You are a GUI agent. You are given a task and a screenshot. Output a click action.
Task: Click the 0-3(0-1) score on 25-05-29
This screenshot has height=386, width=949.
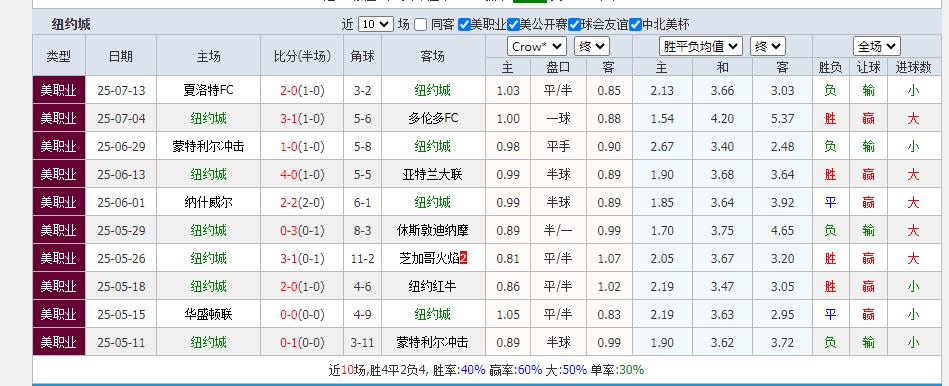click(x=302, y=231)
